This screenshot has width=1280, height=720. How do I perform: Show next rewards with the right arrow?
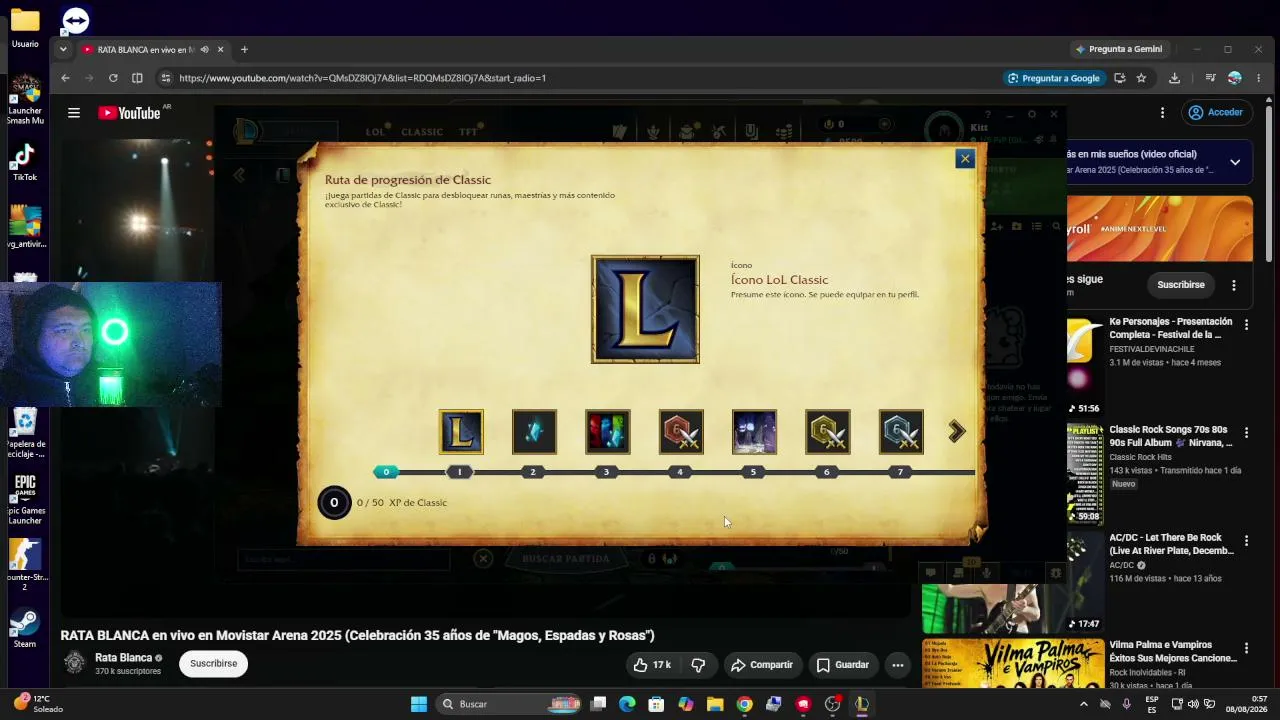[957, 431]
